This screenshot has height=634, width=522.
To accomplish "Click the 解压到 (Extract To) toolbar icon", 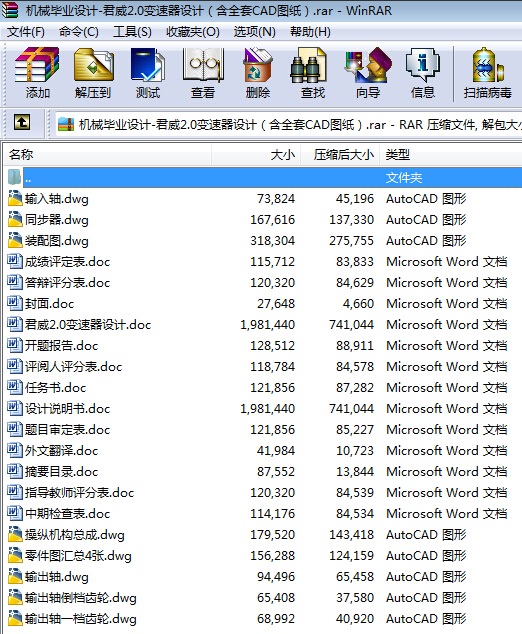I will point(93,65).
